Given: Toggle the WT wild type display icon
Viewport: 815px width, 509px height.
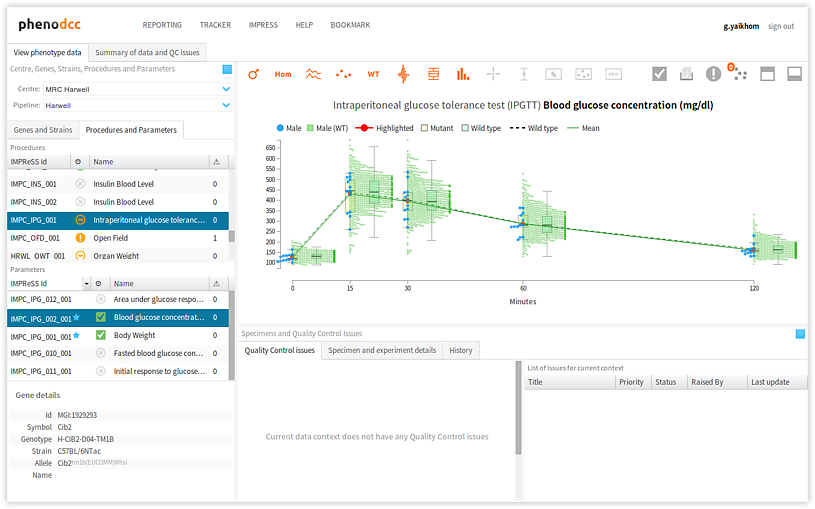Looking at the screenshot, I should (373, 74).
